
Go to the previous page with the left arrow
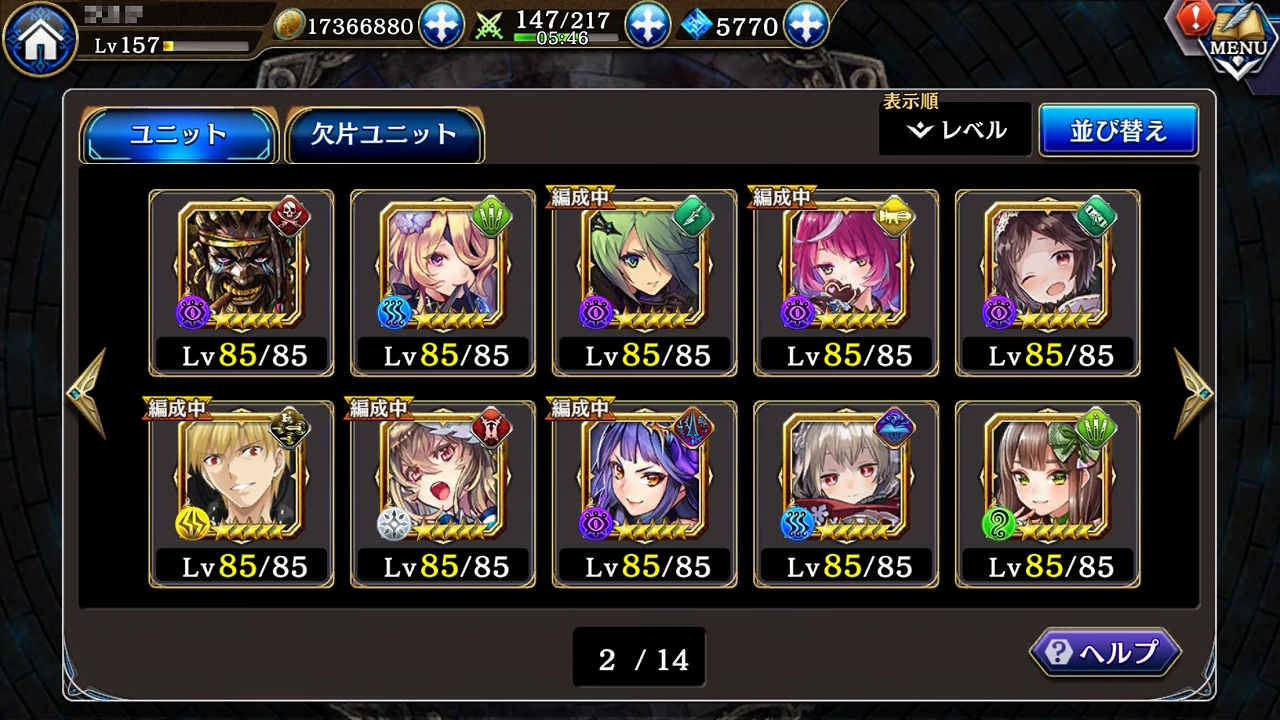(x=87, y=393)
